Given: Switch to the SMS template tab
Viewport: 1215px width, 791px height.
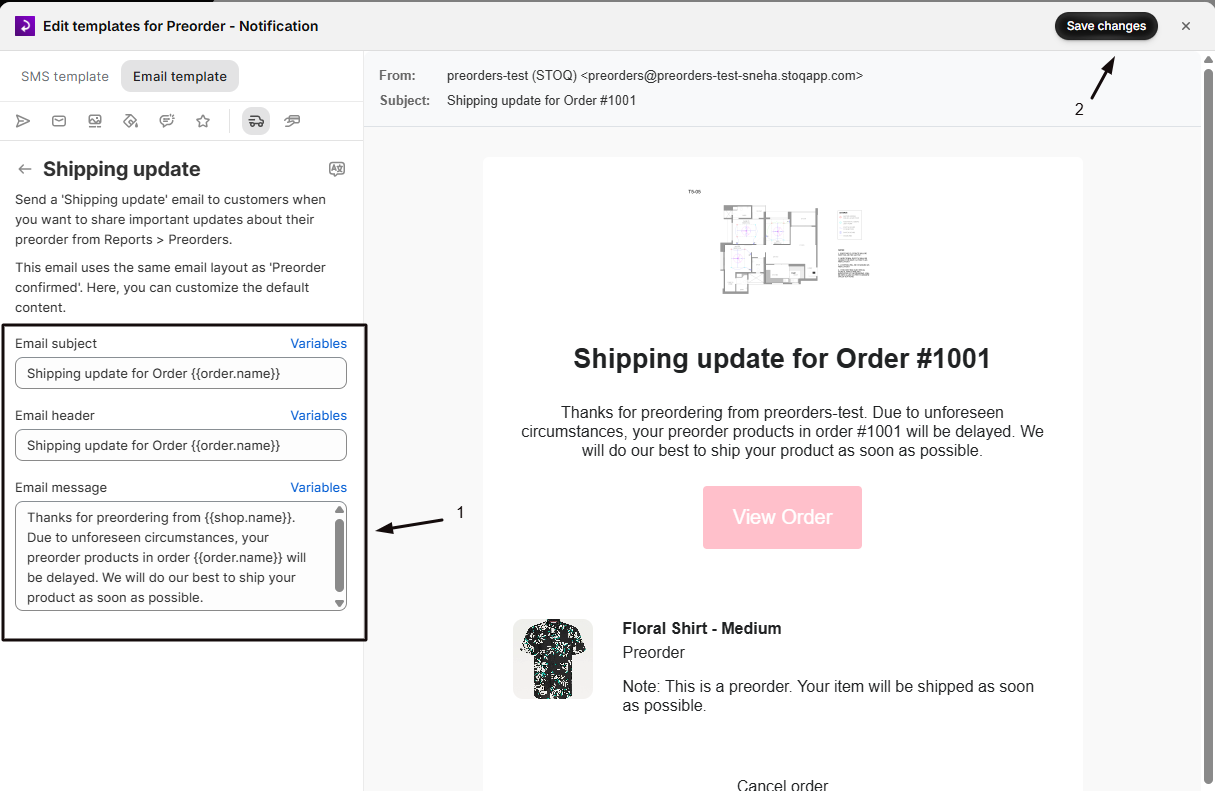Looking at the screenshot, I should [65, 76].
